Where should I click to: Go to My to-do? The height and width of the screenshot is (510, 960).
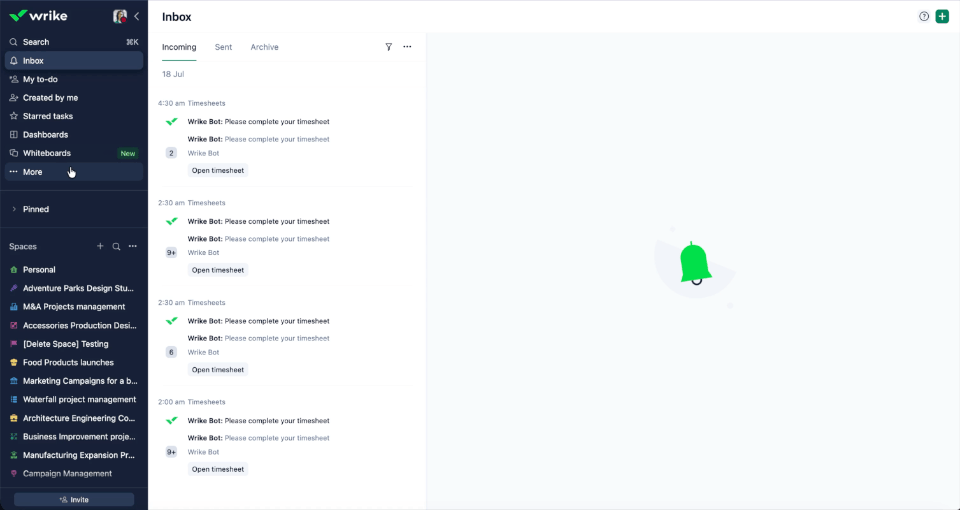tap(74, 79)
